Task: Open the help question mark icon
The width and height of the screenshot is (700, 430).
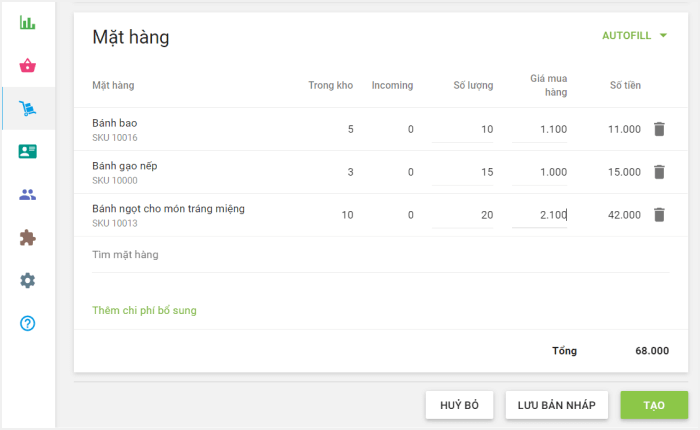Action: [x=28, y=323]
